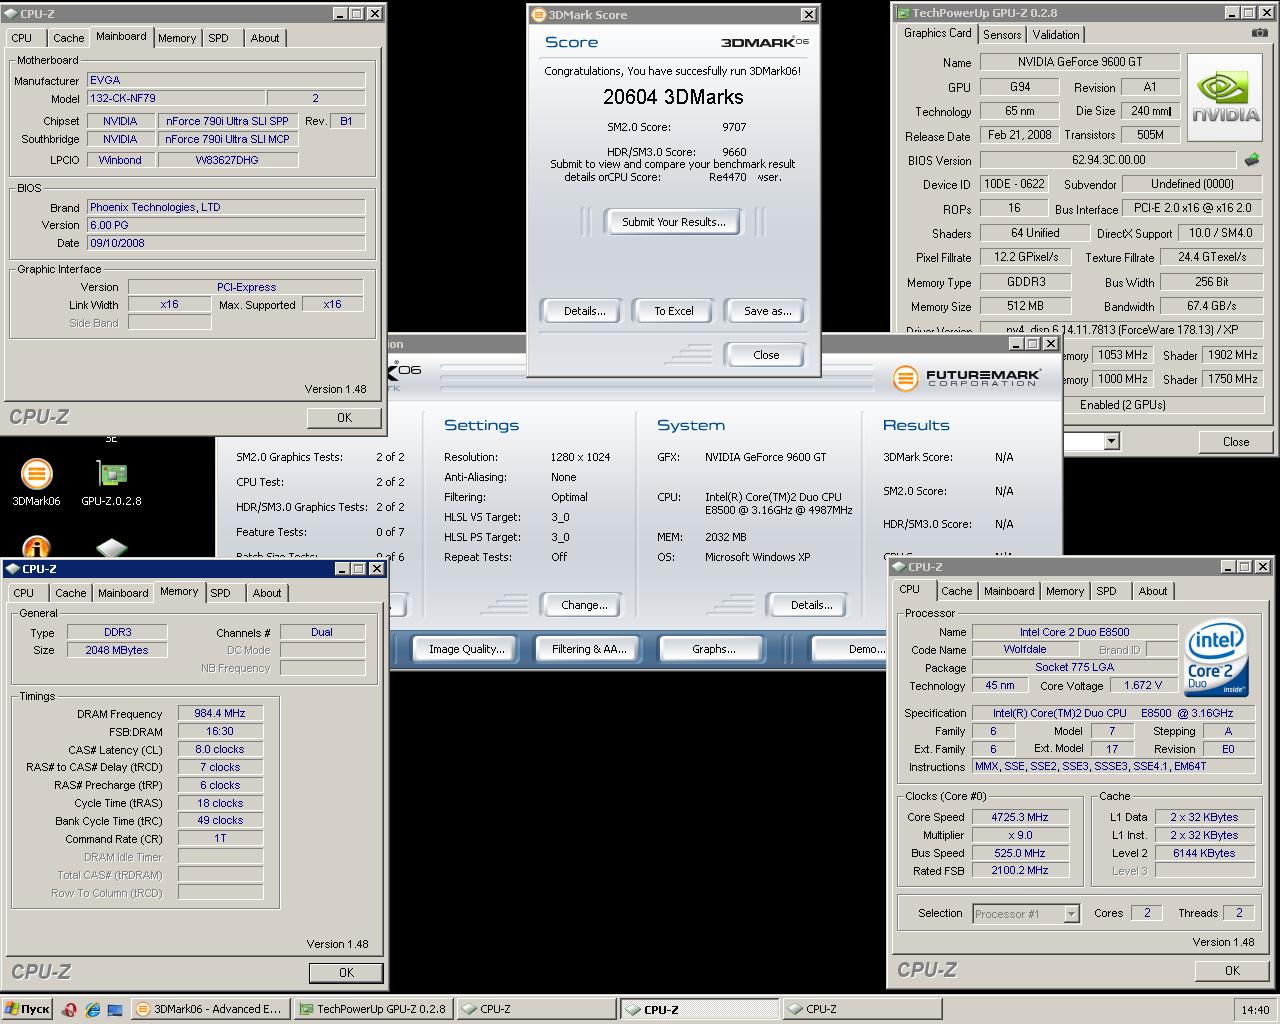This screenshot has width=1280, height=1024.
Task: Open the 3DMark06 desktop shortcut
Action: pos(36,482)
